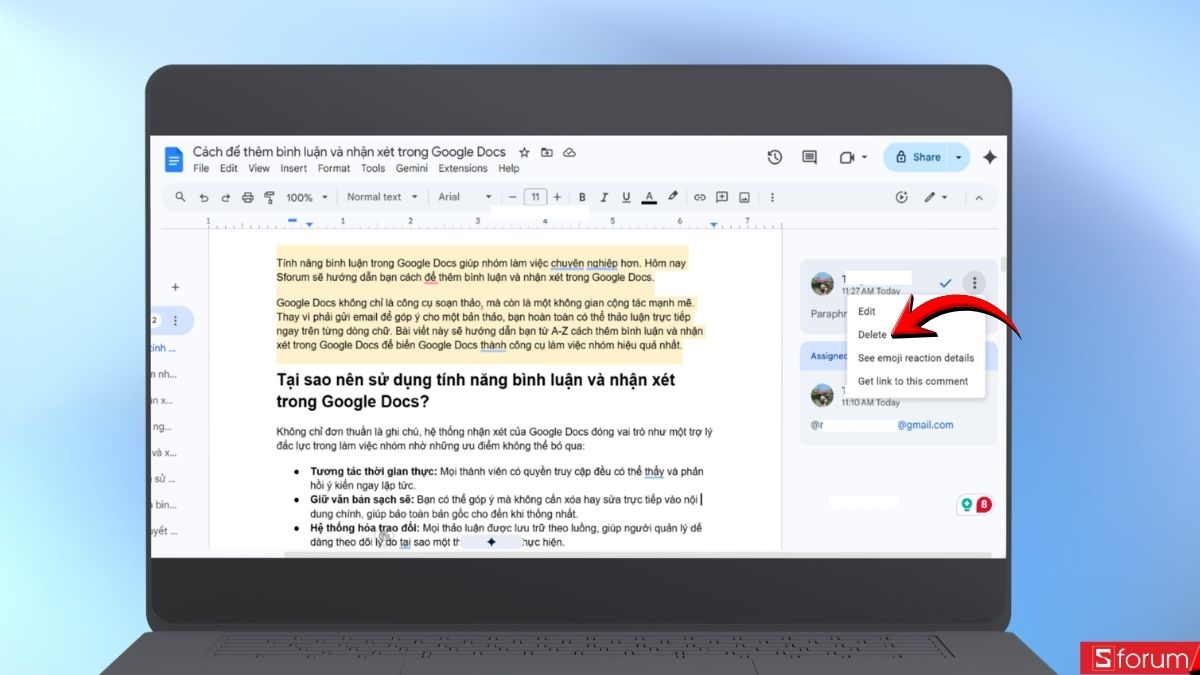The height and width of the screenshot is (675, 1200).
Task: Toggle bold formatting
Action: pyautogui.click(x=581, y=197)
